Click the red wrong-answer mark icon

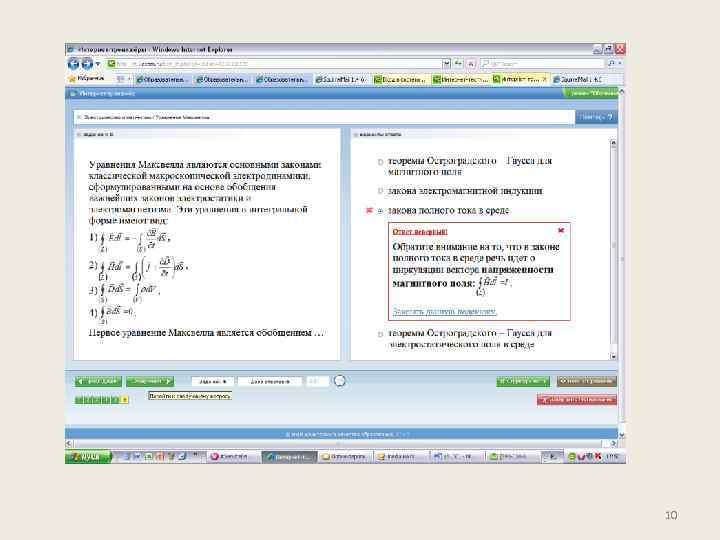coord(368,210)
